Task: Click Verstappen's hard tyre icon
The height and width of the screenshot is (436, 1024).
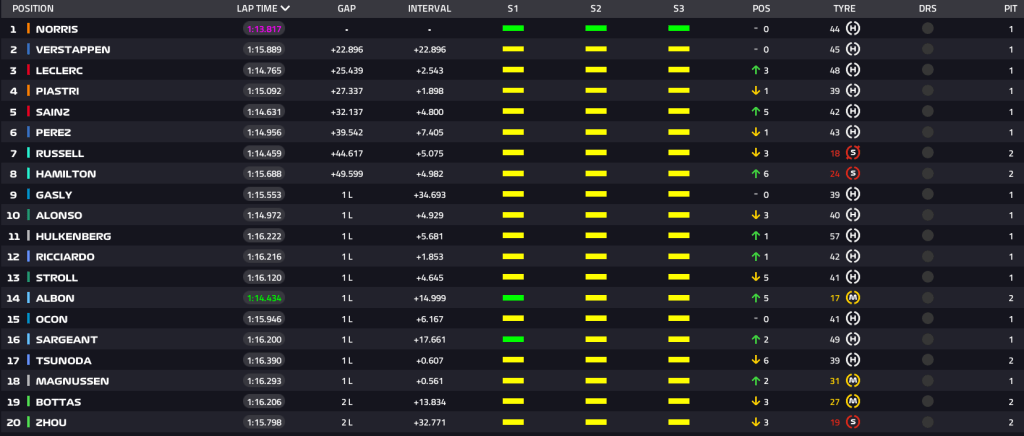Action: [853, 50]
